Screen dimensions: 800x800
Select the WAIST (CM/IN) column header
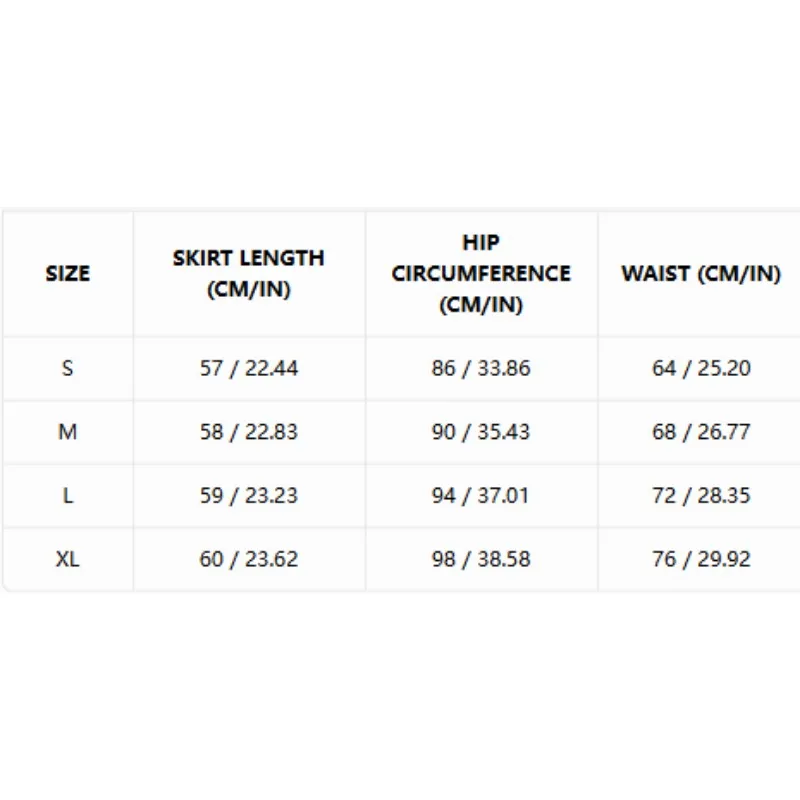pyautogui.click(x=701, y=273)
